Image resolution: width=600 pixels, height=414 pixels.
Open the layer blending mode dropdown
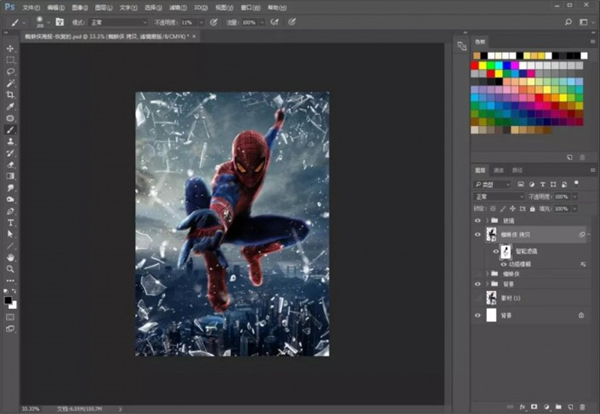498,196
